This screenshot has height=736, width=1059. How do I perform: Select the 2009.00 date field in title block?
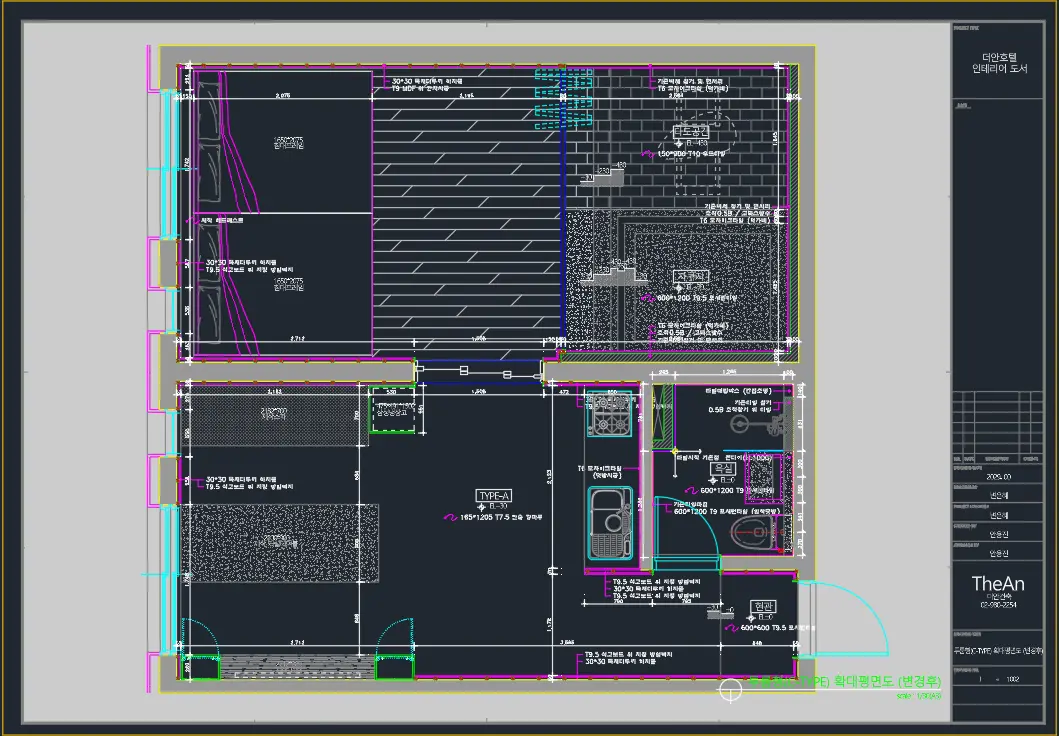click(x=998, y=477)
